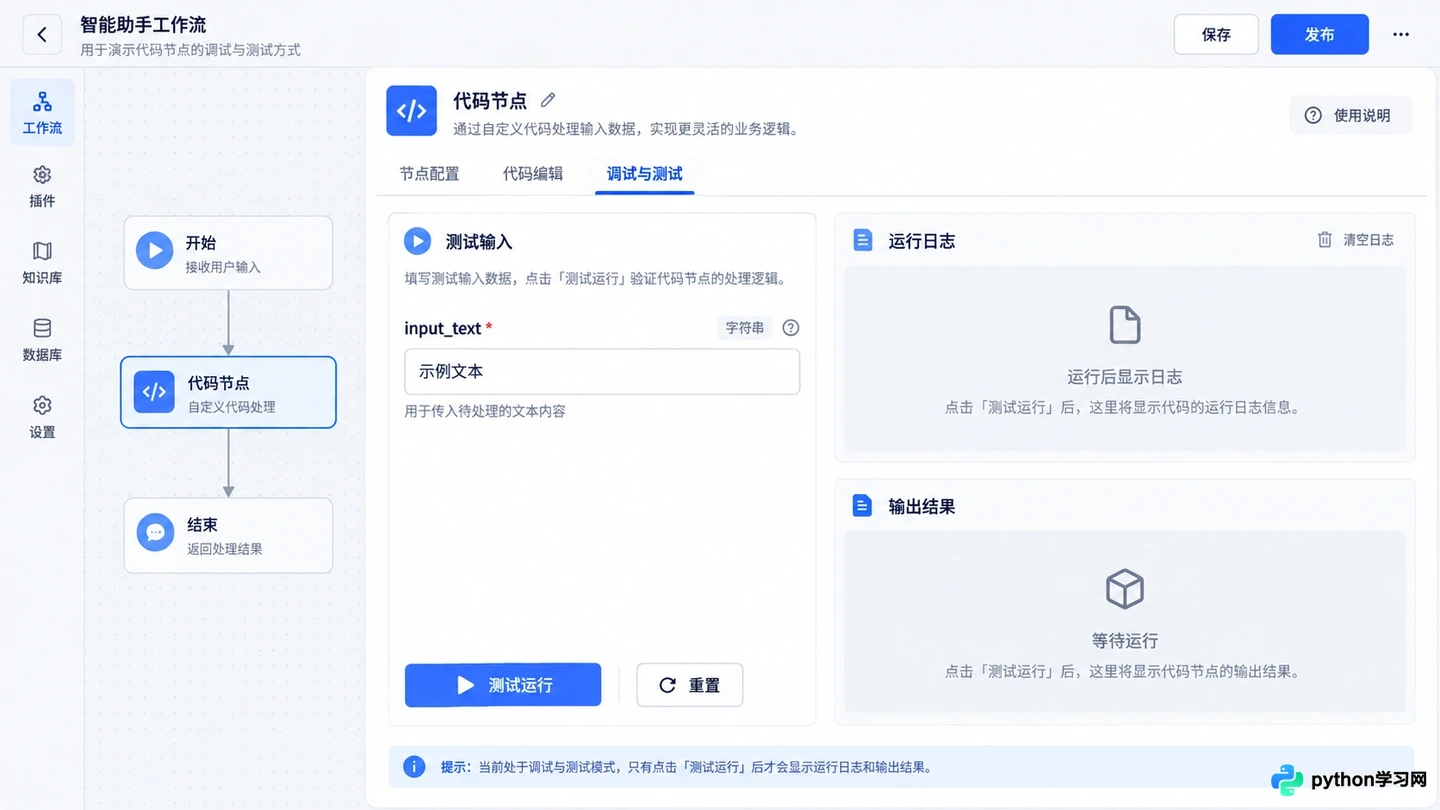Click the 字符串 type tag
1440x810 pixels.
click(x=745, y=328)
